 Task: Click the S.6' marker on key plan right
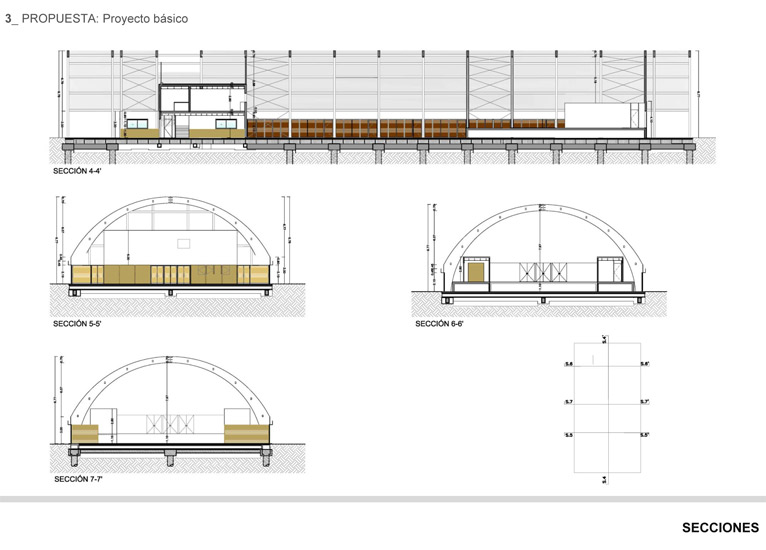point(645,364)
